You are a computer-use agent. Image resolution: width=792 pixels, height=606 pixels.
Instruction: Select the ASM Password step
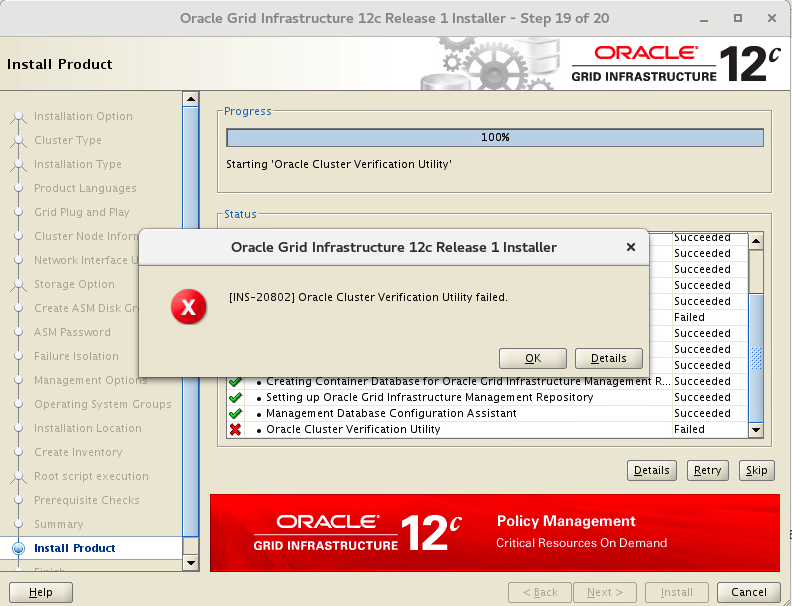72,332
